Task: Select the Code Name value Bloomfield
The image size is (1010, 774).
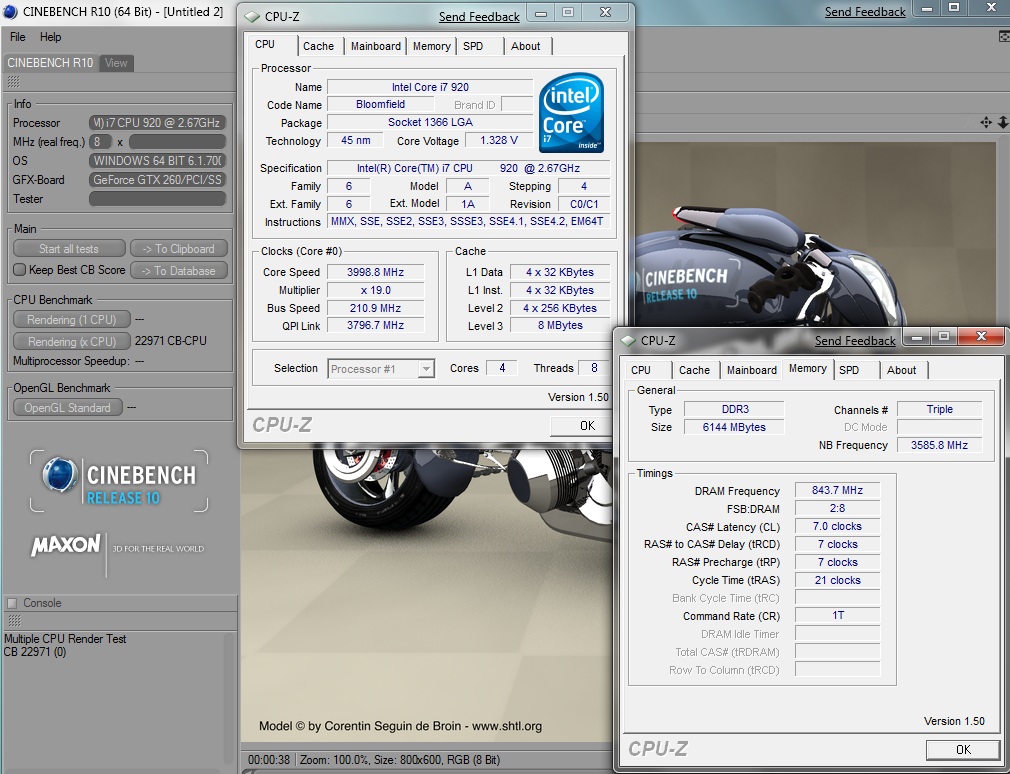Action: (380, 104)
